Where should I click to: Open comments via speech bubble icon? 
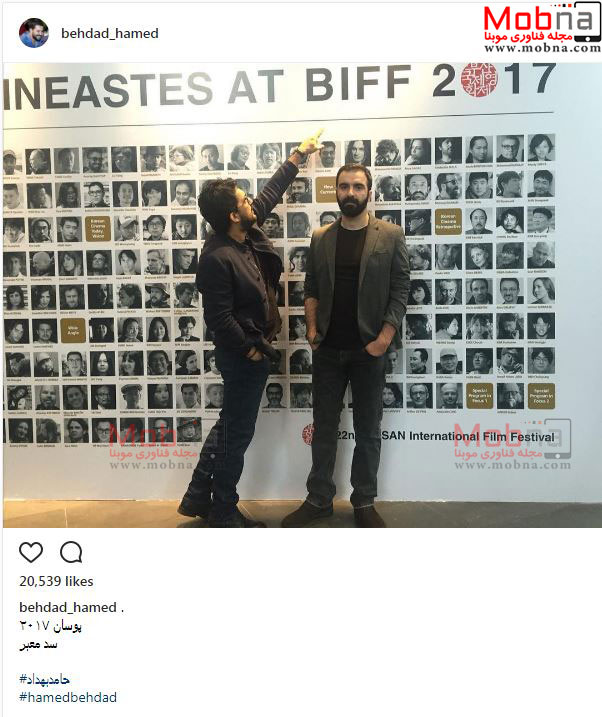click(x=71, y=552)
